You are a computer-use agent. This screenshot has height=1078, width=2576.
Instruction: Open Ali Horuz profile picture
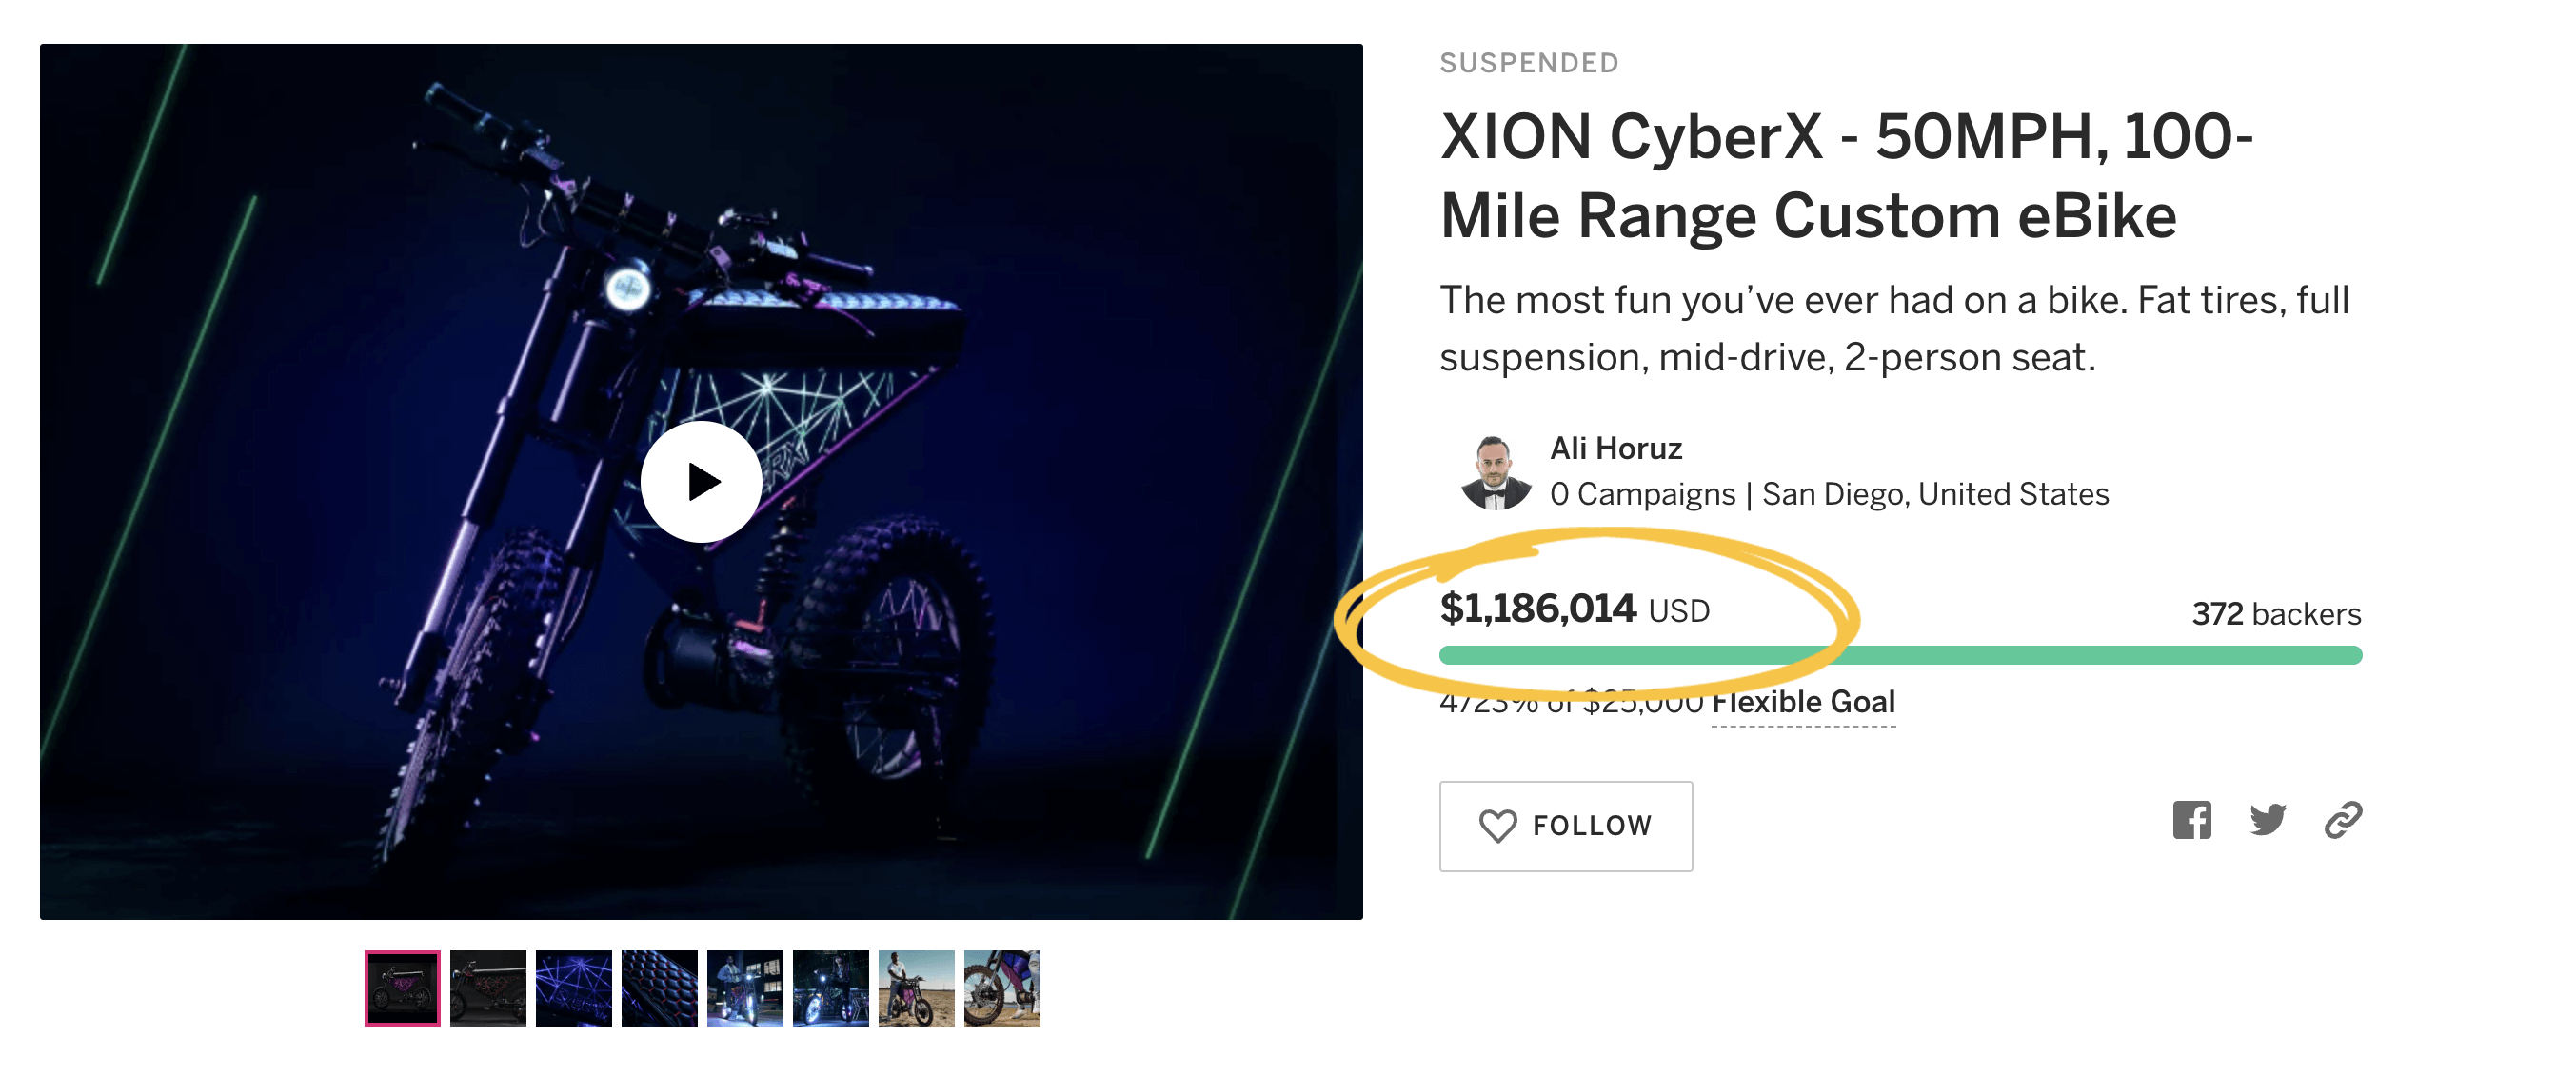click(1495, 472)
